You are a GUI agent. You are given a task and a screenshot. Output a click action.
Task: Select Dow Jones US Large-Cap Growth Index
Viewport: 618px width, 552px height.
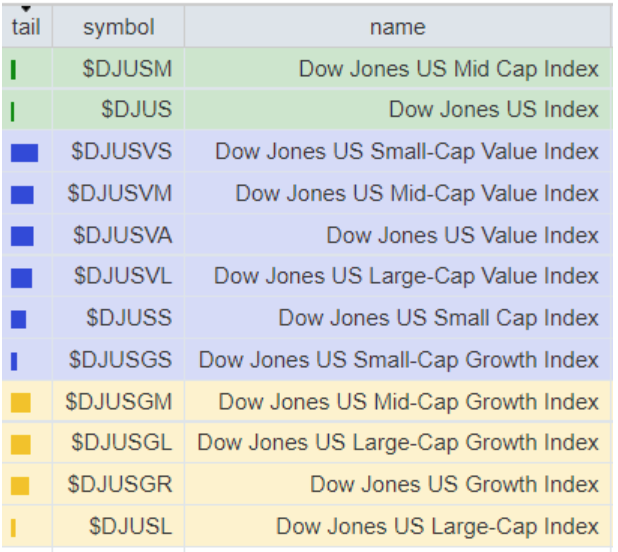coord(398,443)
